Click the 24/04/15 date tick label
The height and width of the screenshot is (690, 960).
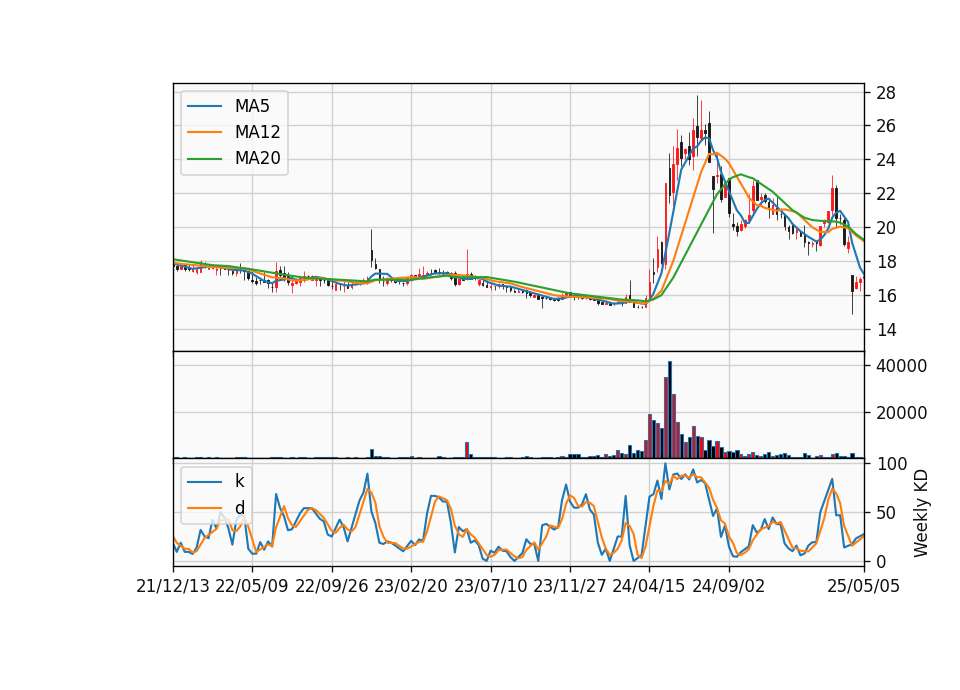[649, 586]
